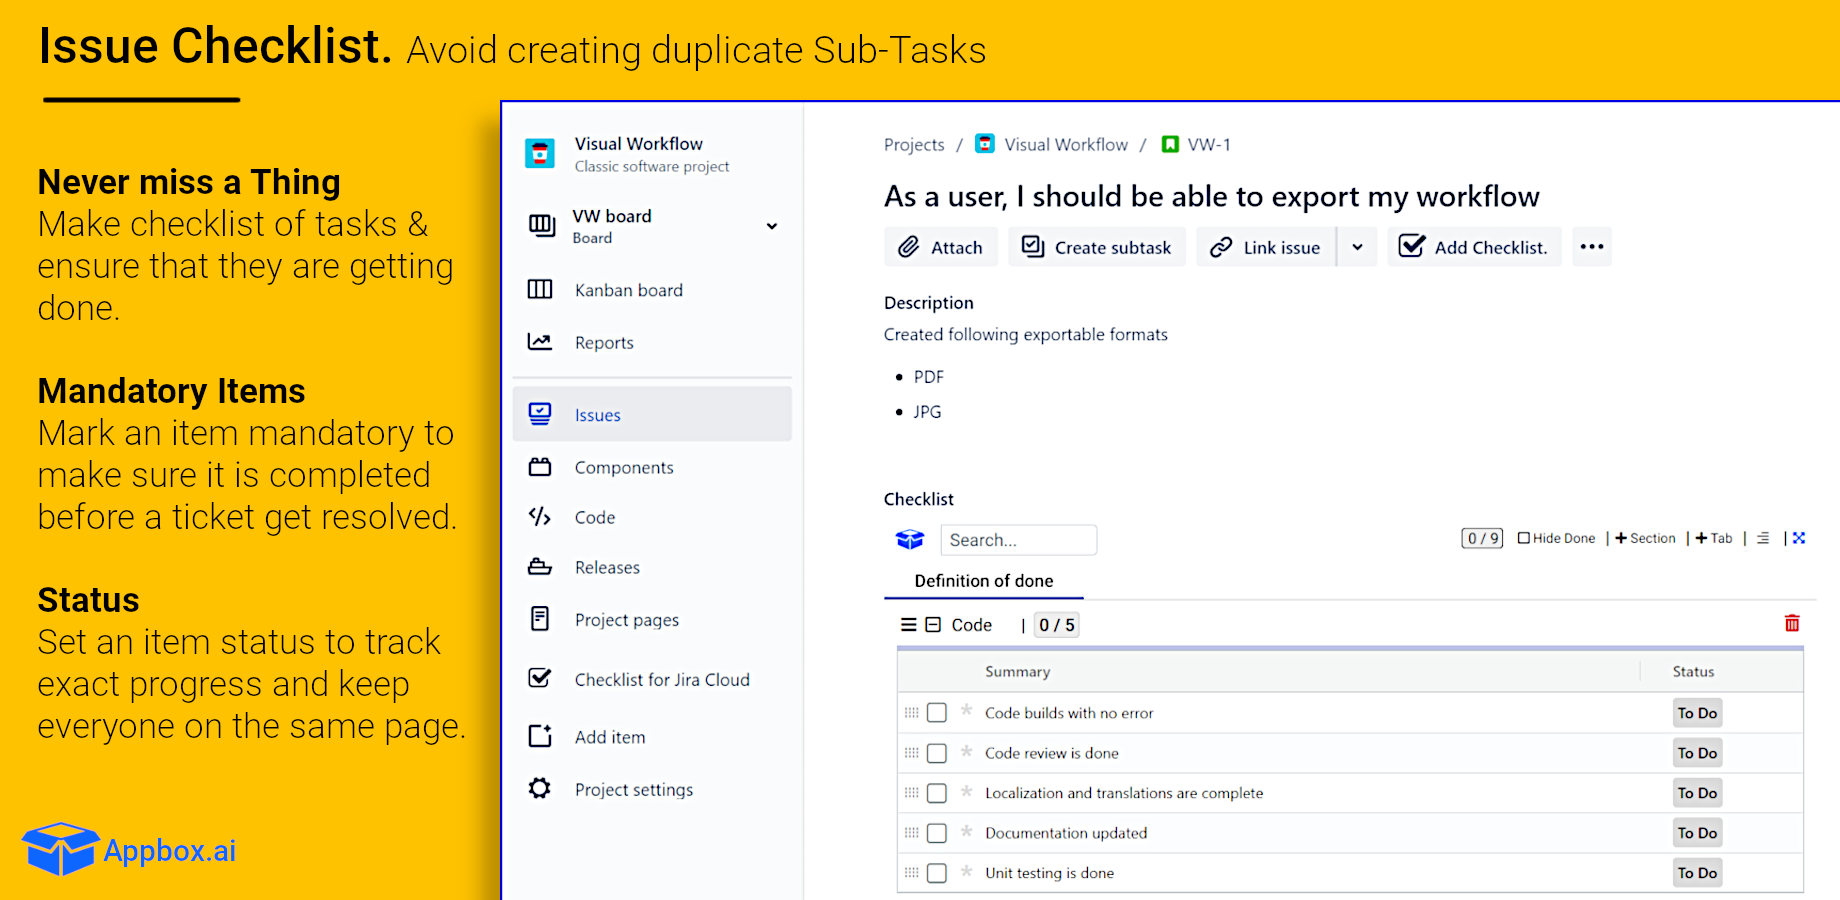Open status dropdown for Unit testing is done
1840x900 pixels.
pyautogui.click(x=1697, y=873)
